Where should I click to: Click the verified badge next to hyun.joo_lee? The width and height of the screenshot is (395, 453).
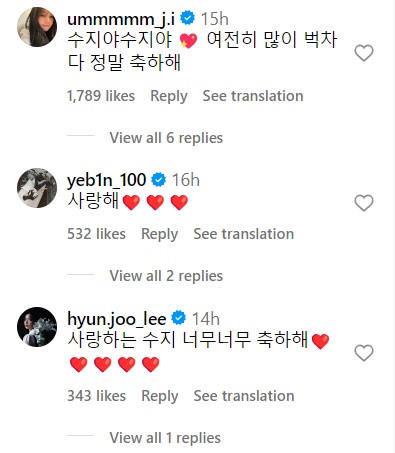[x=179, y=318]
